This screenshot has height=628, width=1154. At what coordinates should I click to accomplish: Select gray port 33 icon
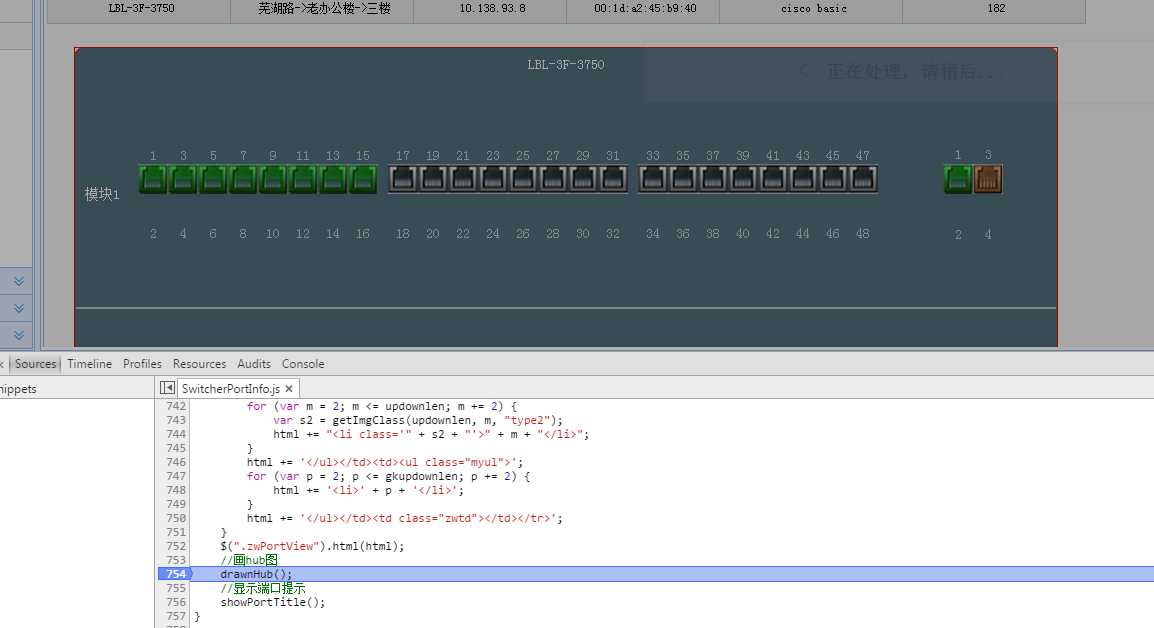653,179
